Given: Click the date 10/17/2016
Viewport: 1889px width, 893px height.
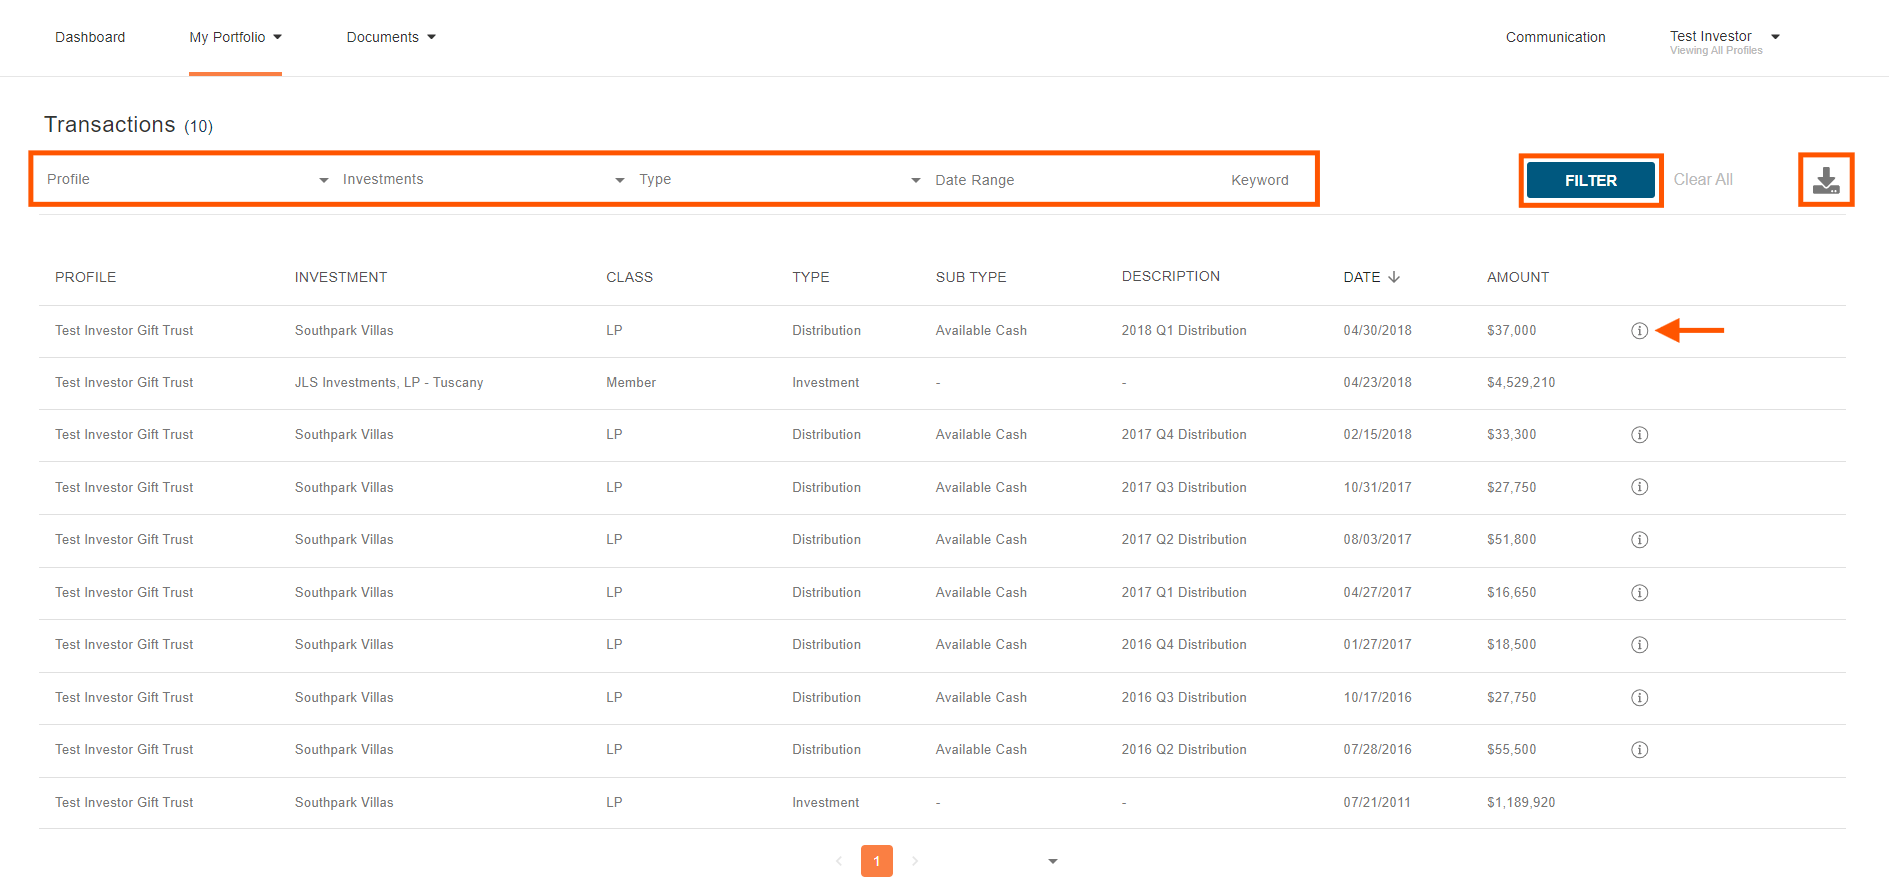Looking at the screenshot, I should coord(1377,698).
